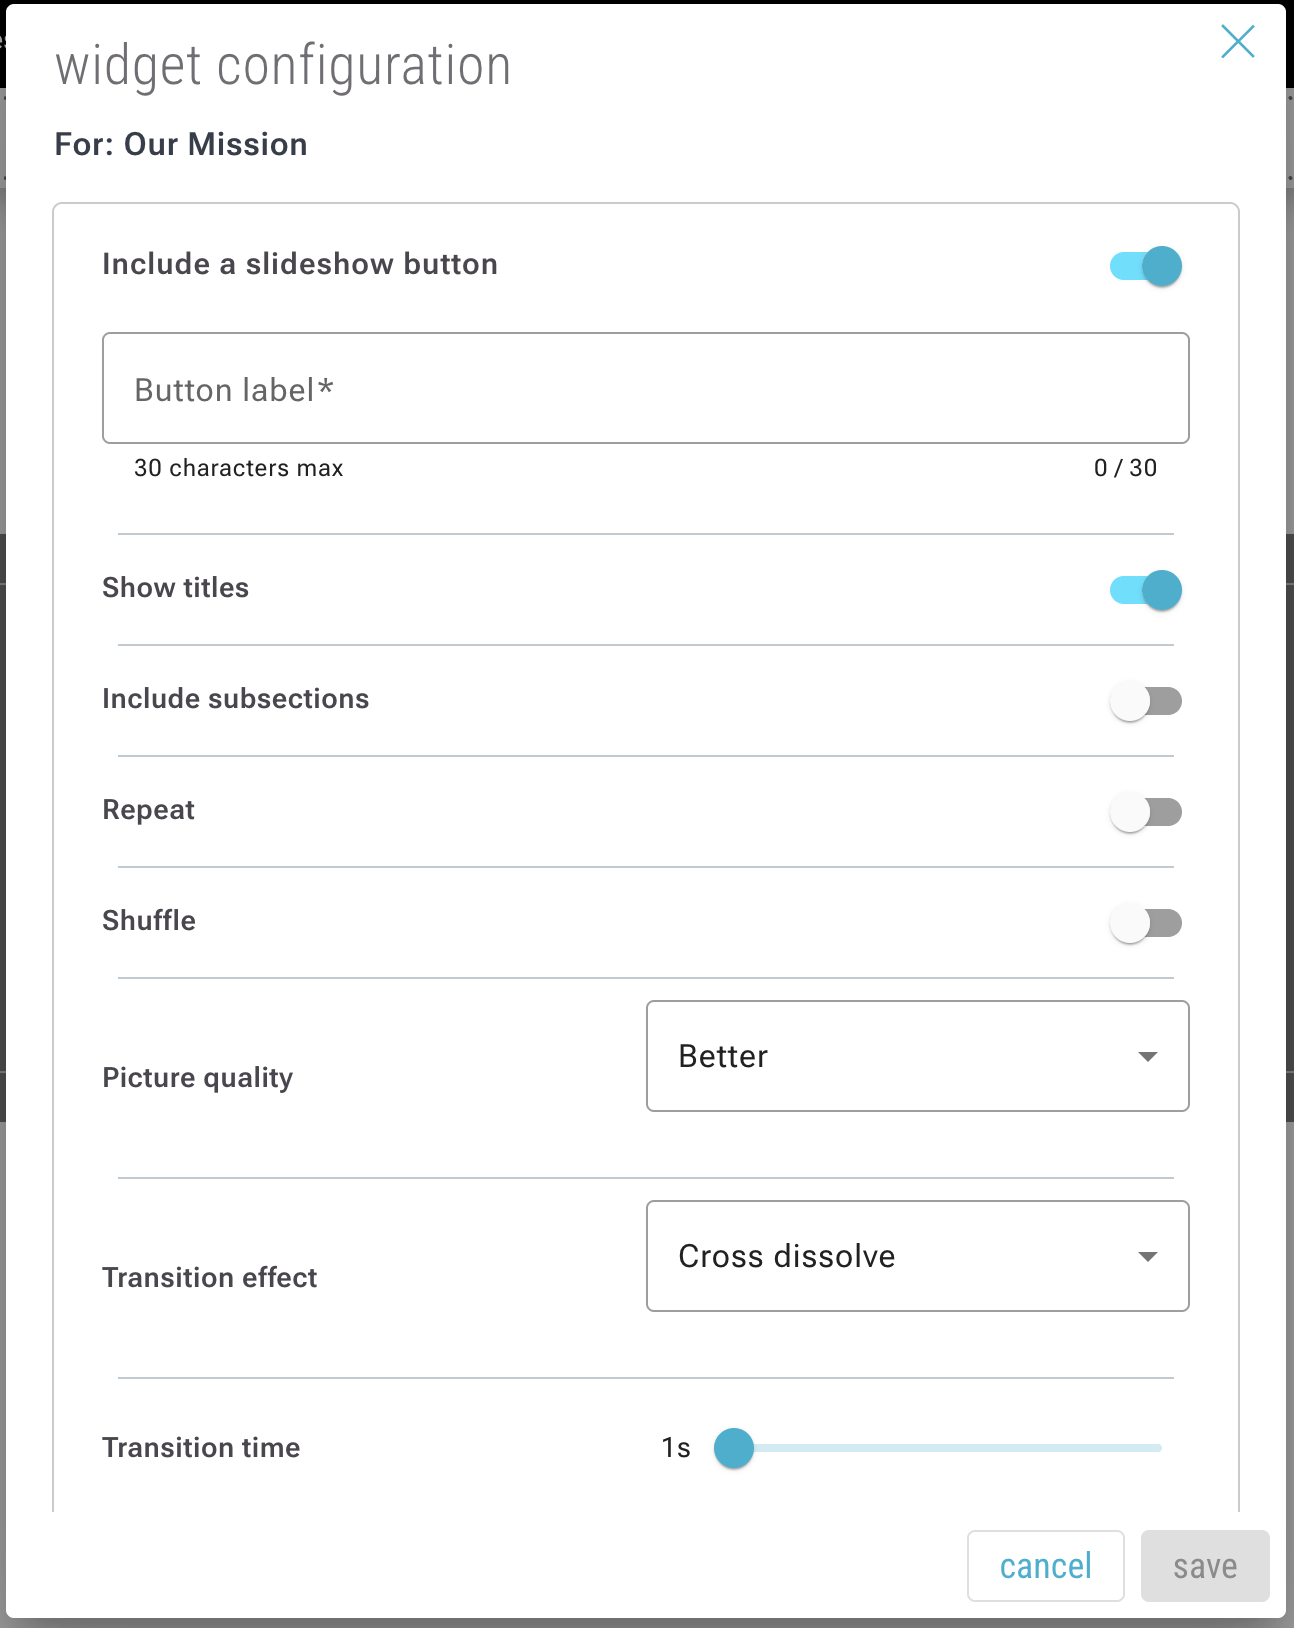Image resolution: width=1294 pixels, height=1628 pixels.
Task: Open the Cross dissolve transition effect dropdown
Action: (x=916, y=1256)
